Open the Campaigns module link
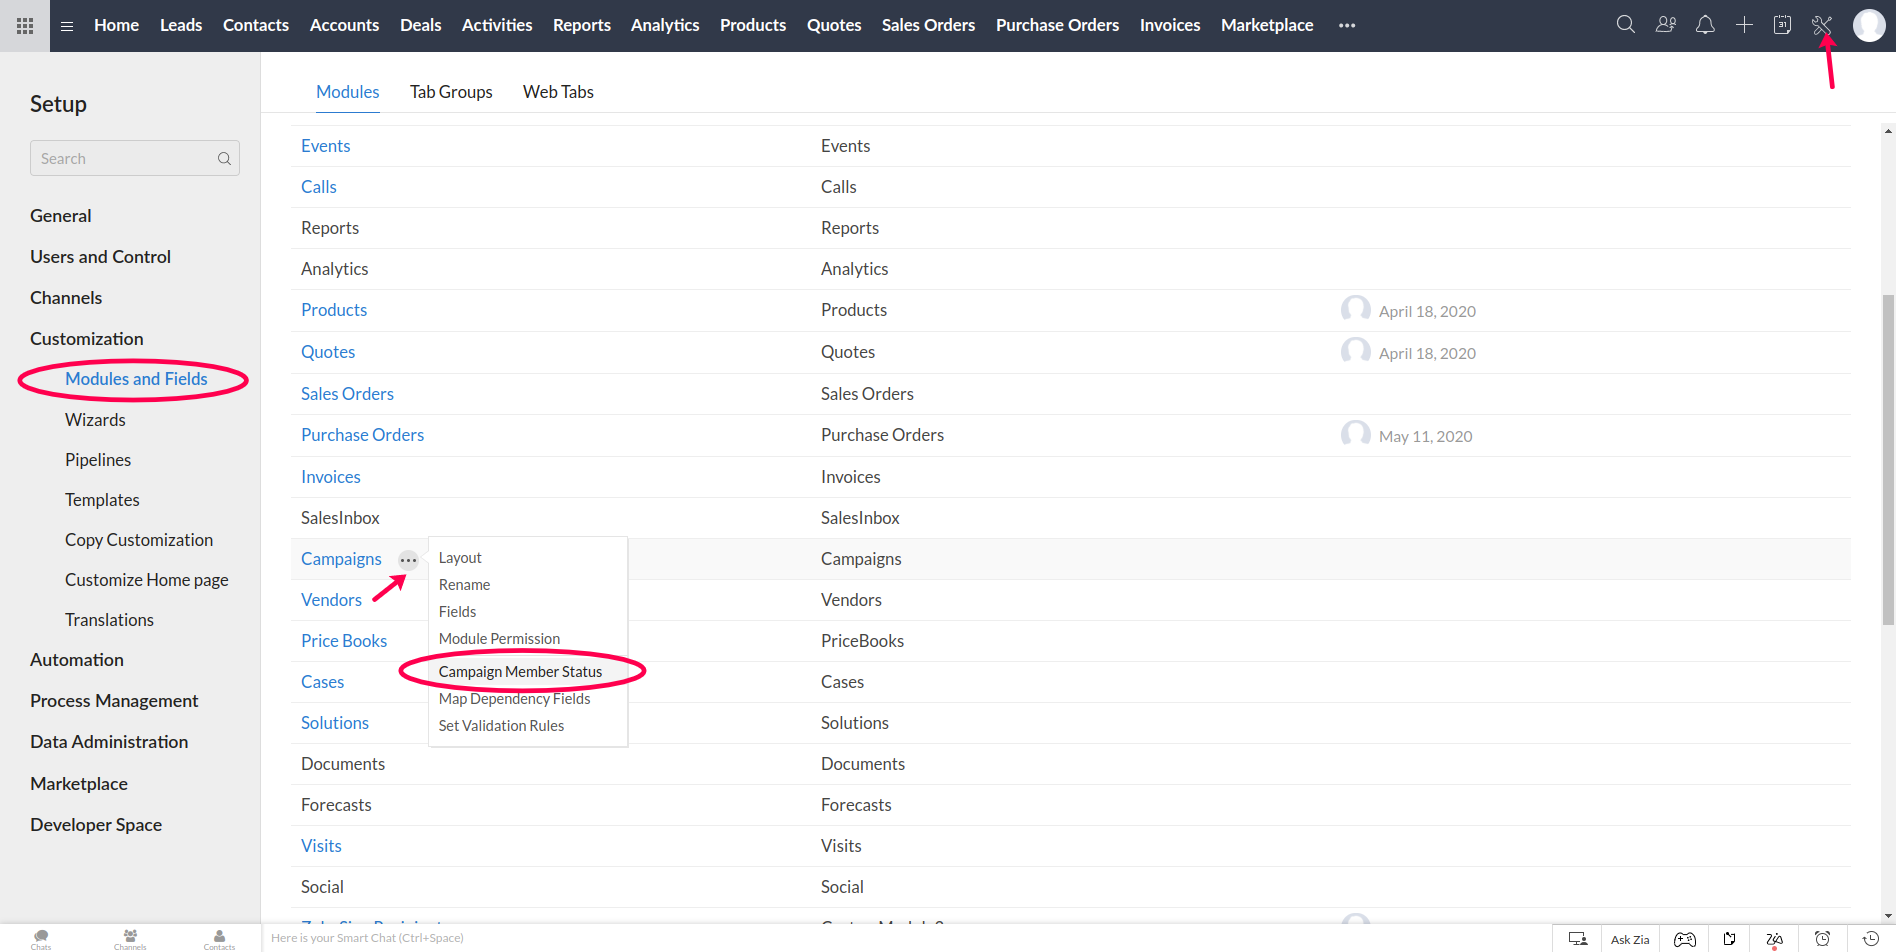1896x952 pixels. (341, 559)
